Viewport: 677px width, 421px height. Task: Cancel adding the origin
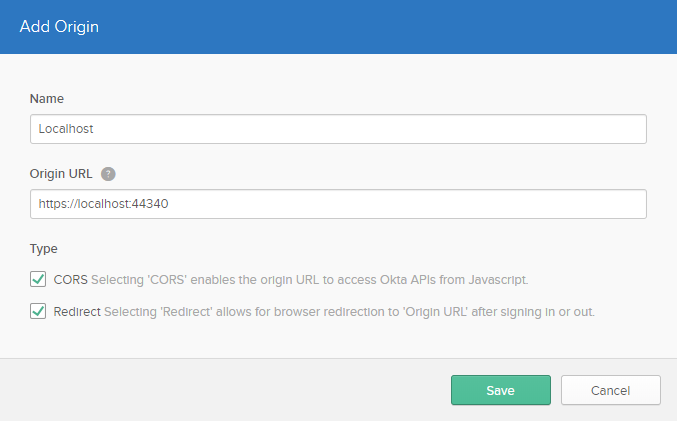(x=610, y=390)
